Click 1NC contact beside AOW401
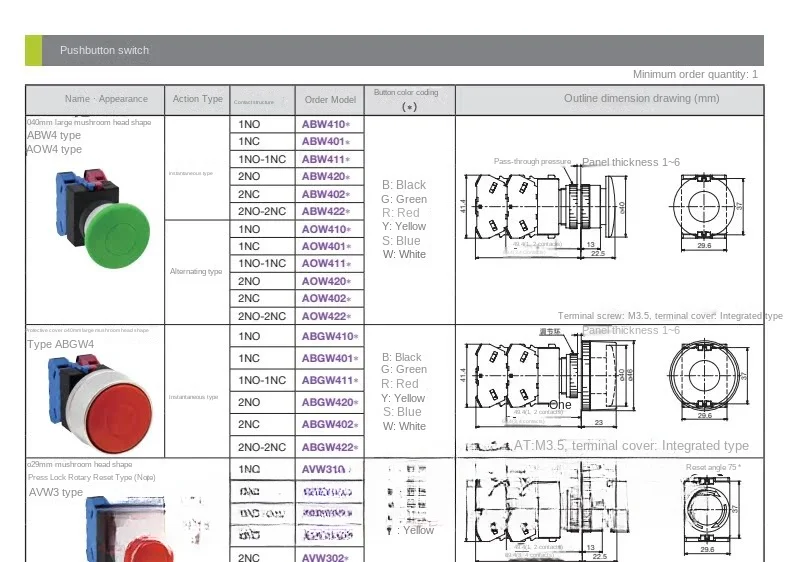This screenshot has width=790, height=562. point(249,246)
